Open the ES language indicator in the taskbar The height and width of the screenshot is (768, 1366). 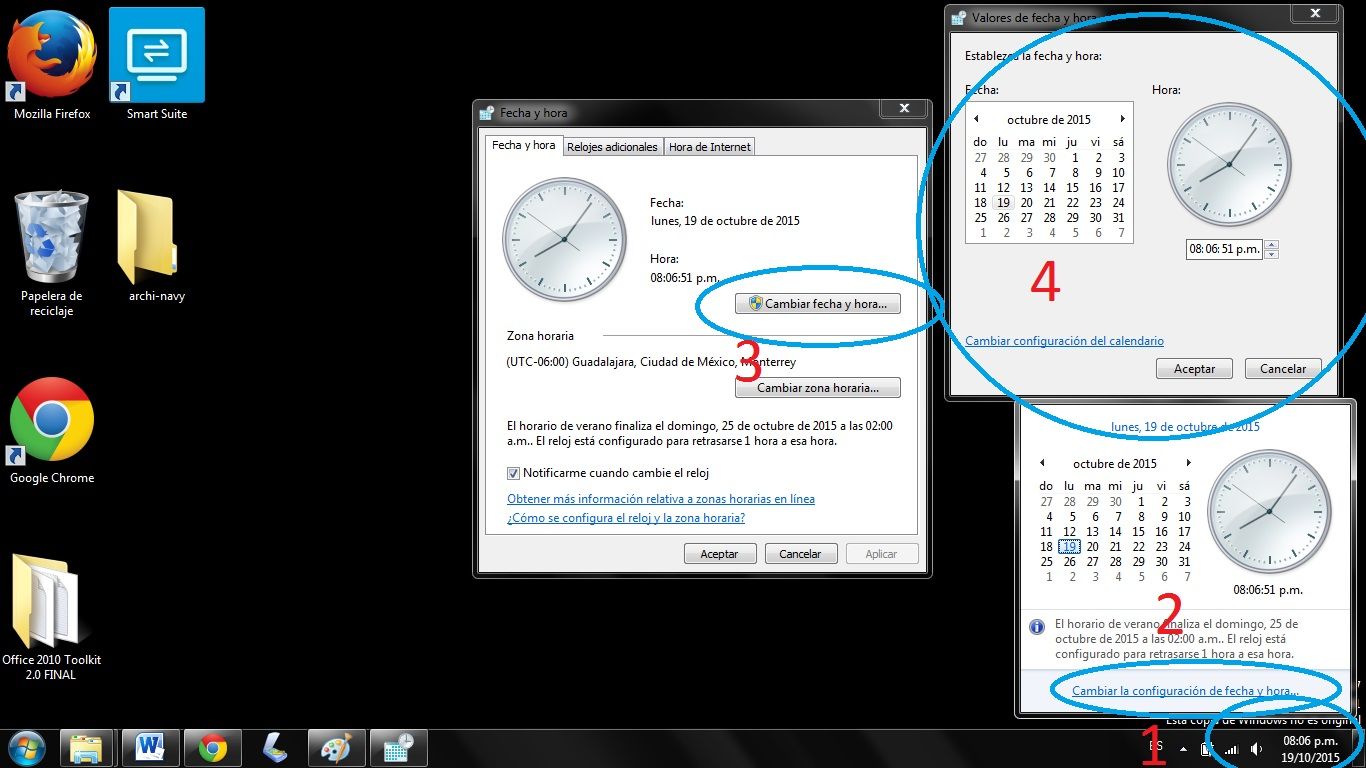click(1155, 746)
